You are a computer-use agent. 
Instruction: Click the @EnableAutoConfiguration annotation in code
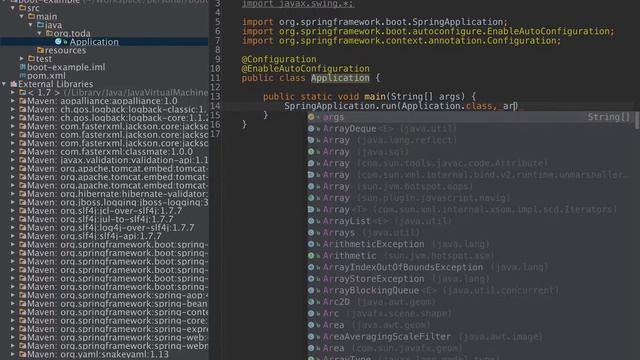click(x=305, y=69)
